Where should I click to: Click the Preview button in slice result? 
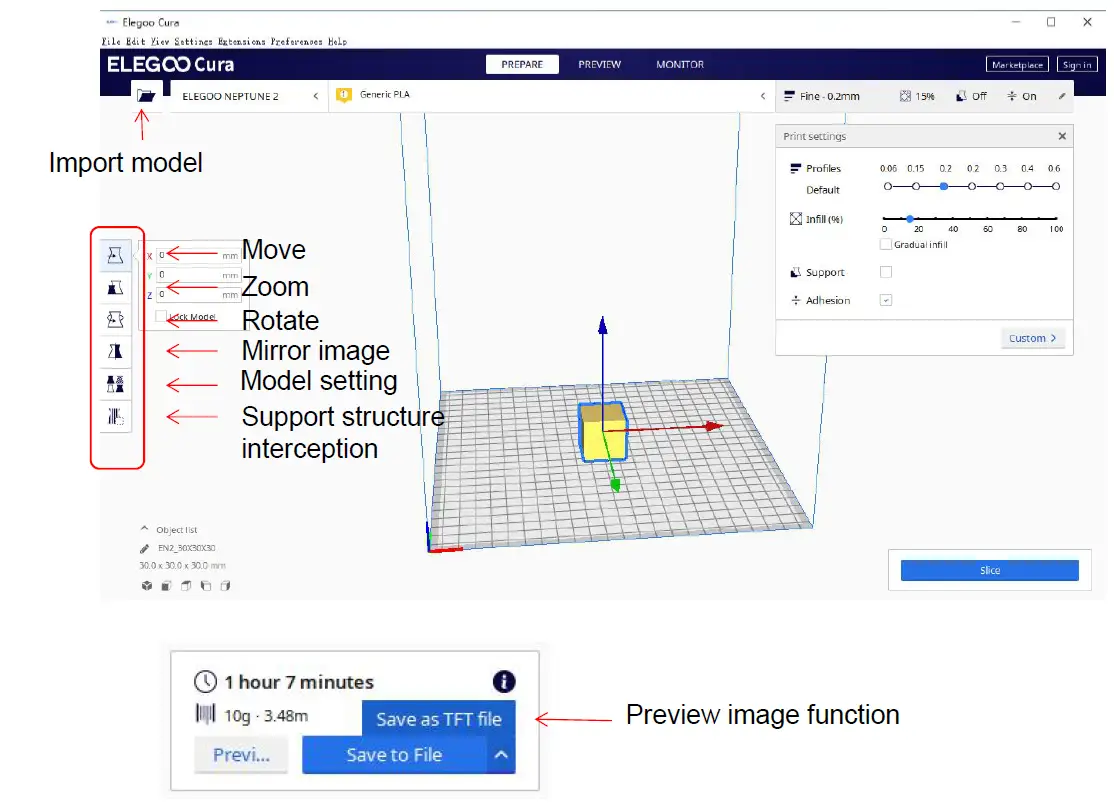[242, 754]
